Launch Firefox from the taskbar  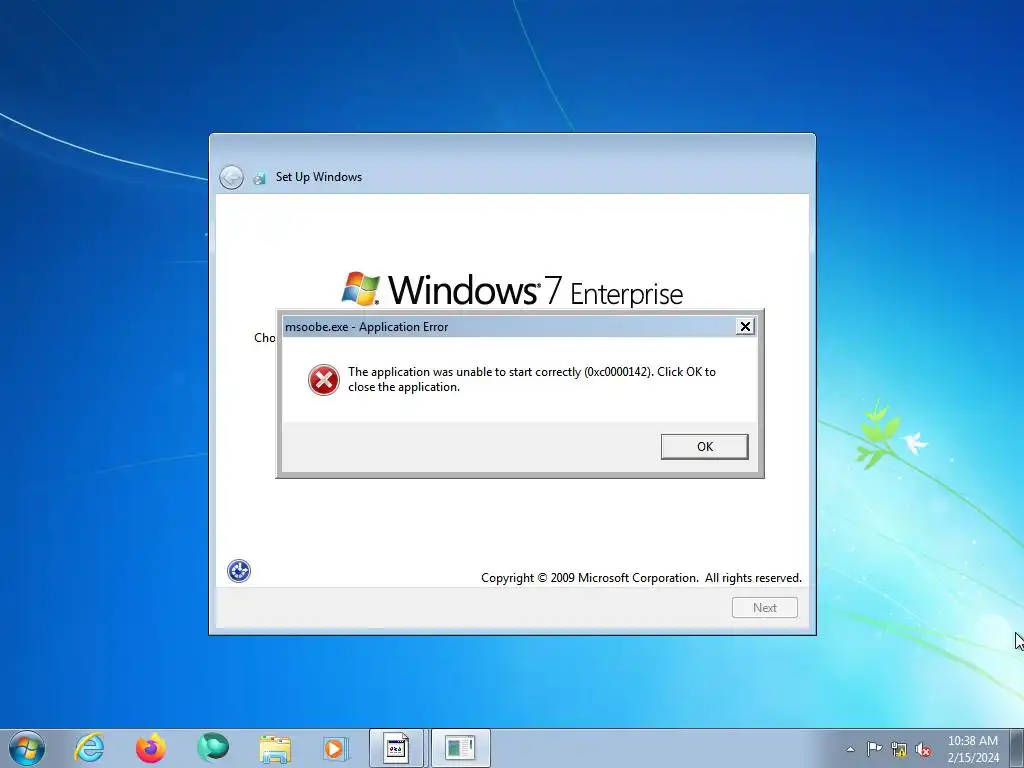click(x=151, y=748)
